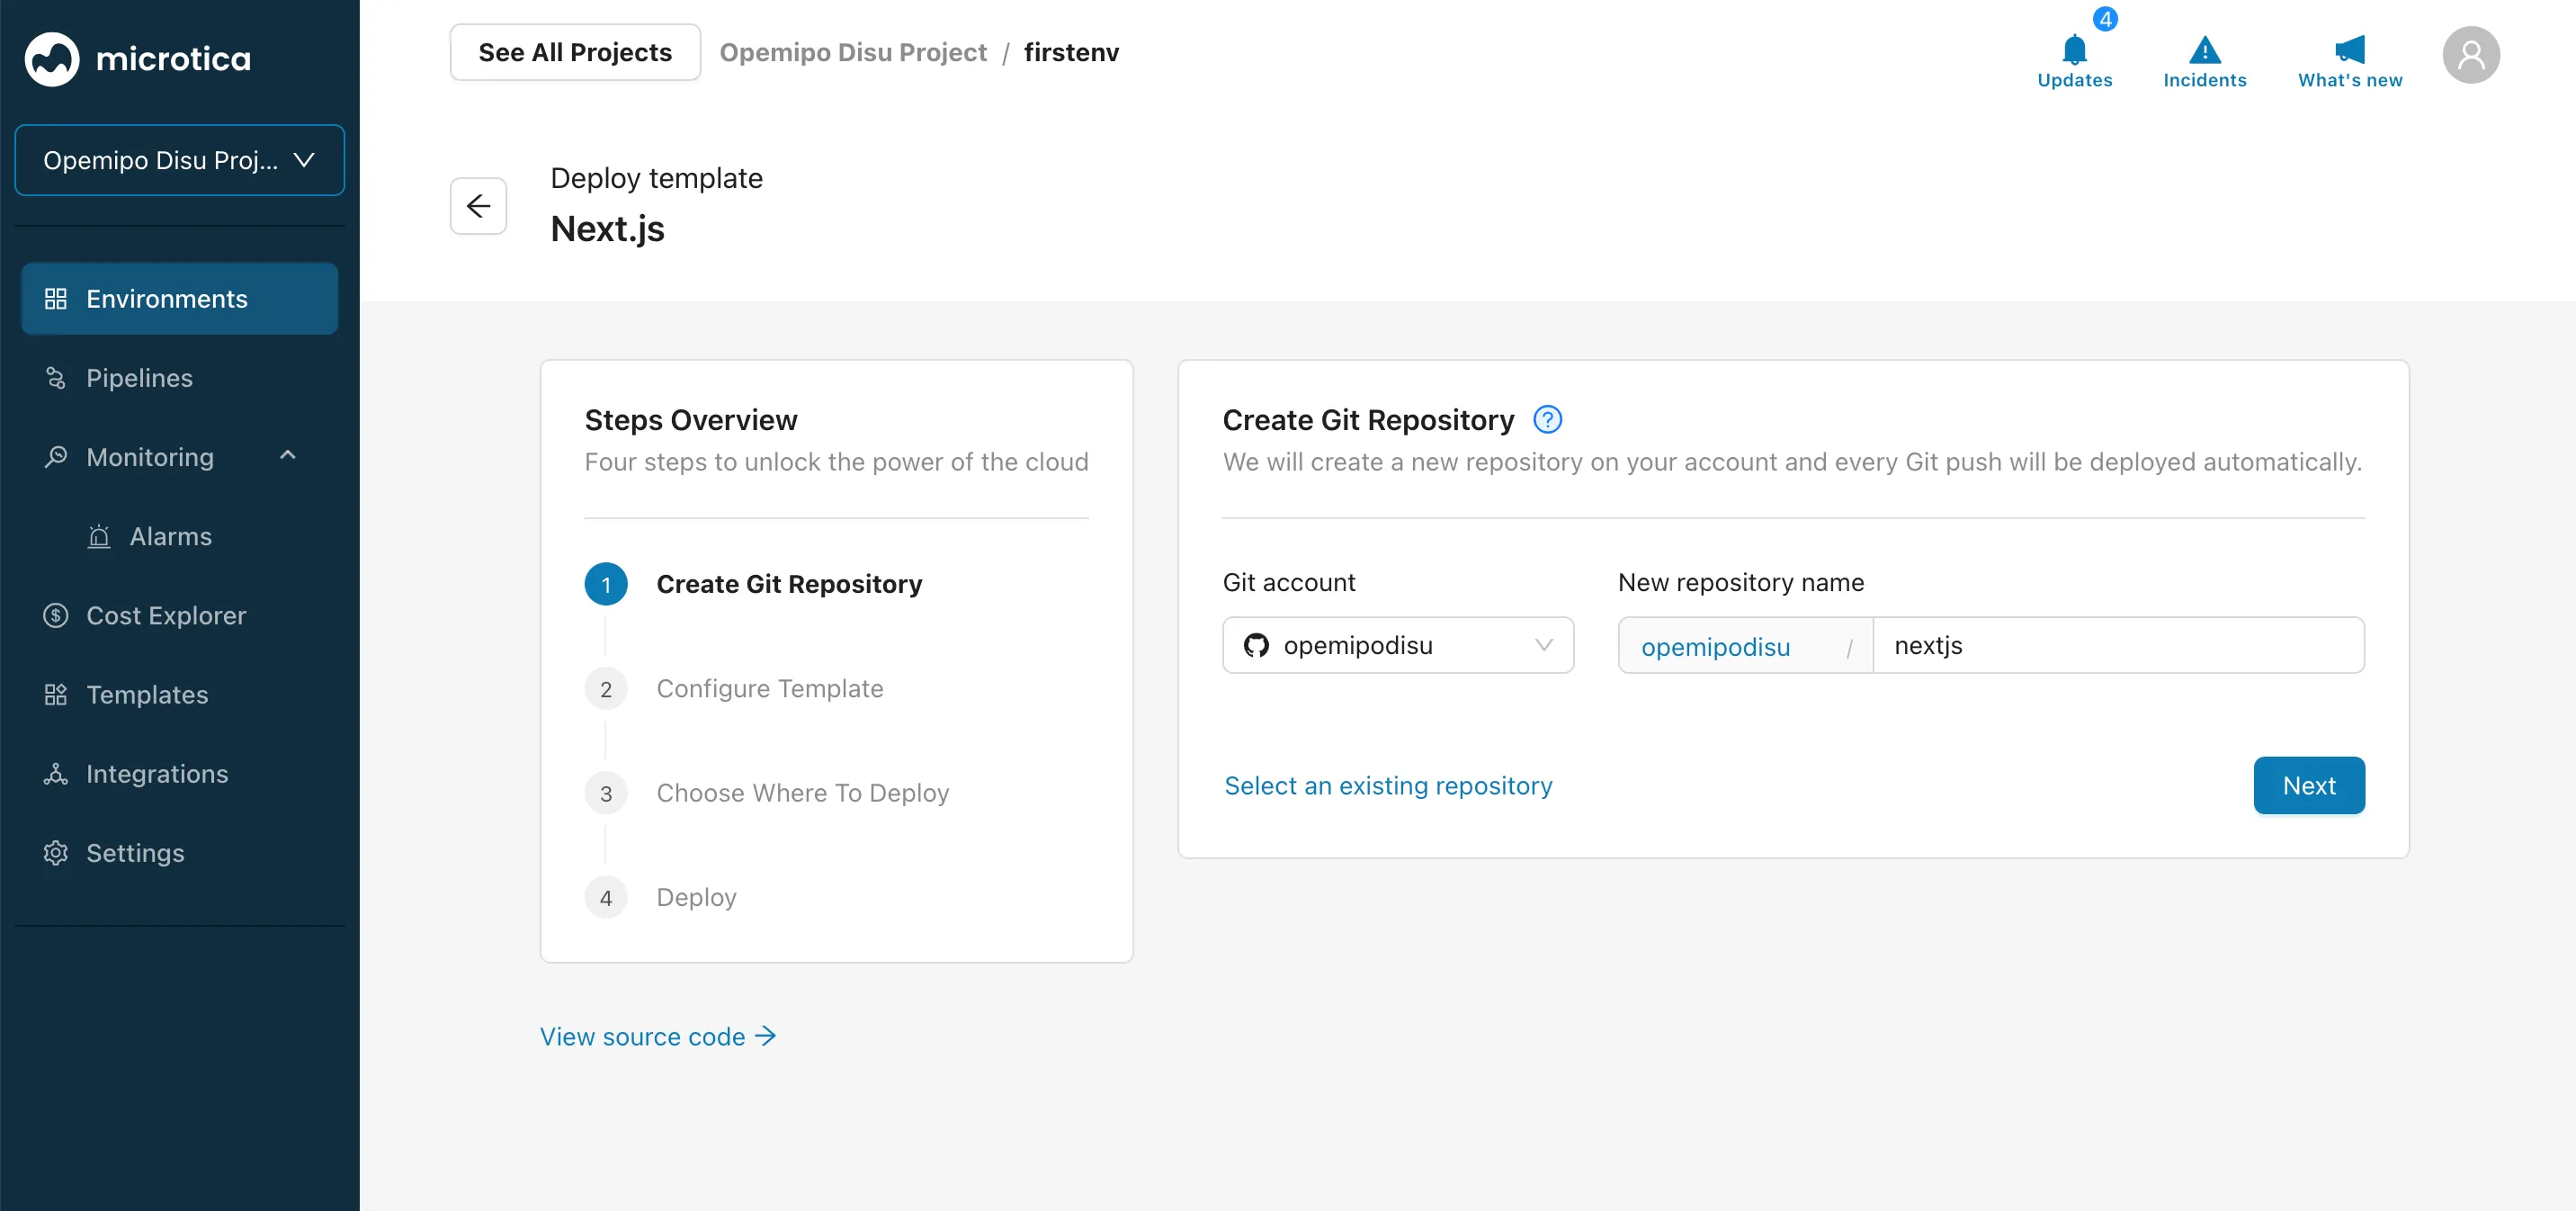Go to Pipelines in sidebar
Viewport: 2576px width, 1211px height.
pyautogui.click(x=180, y=378)
